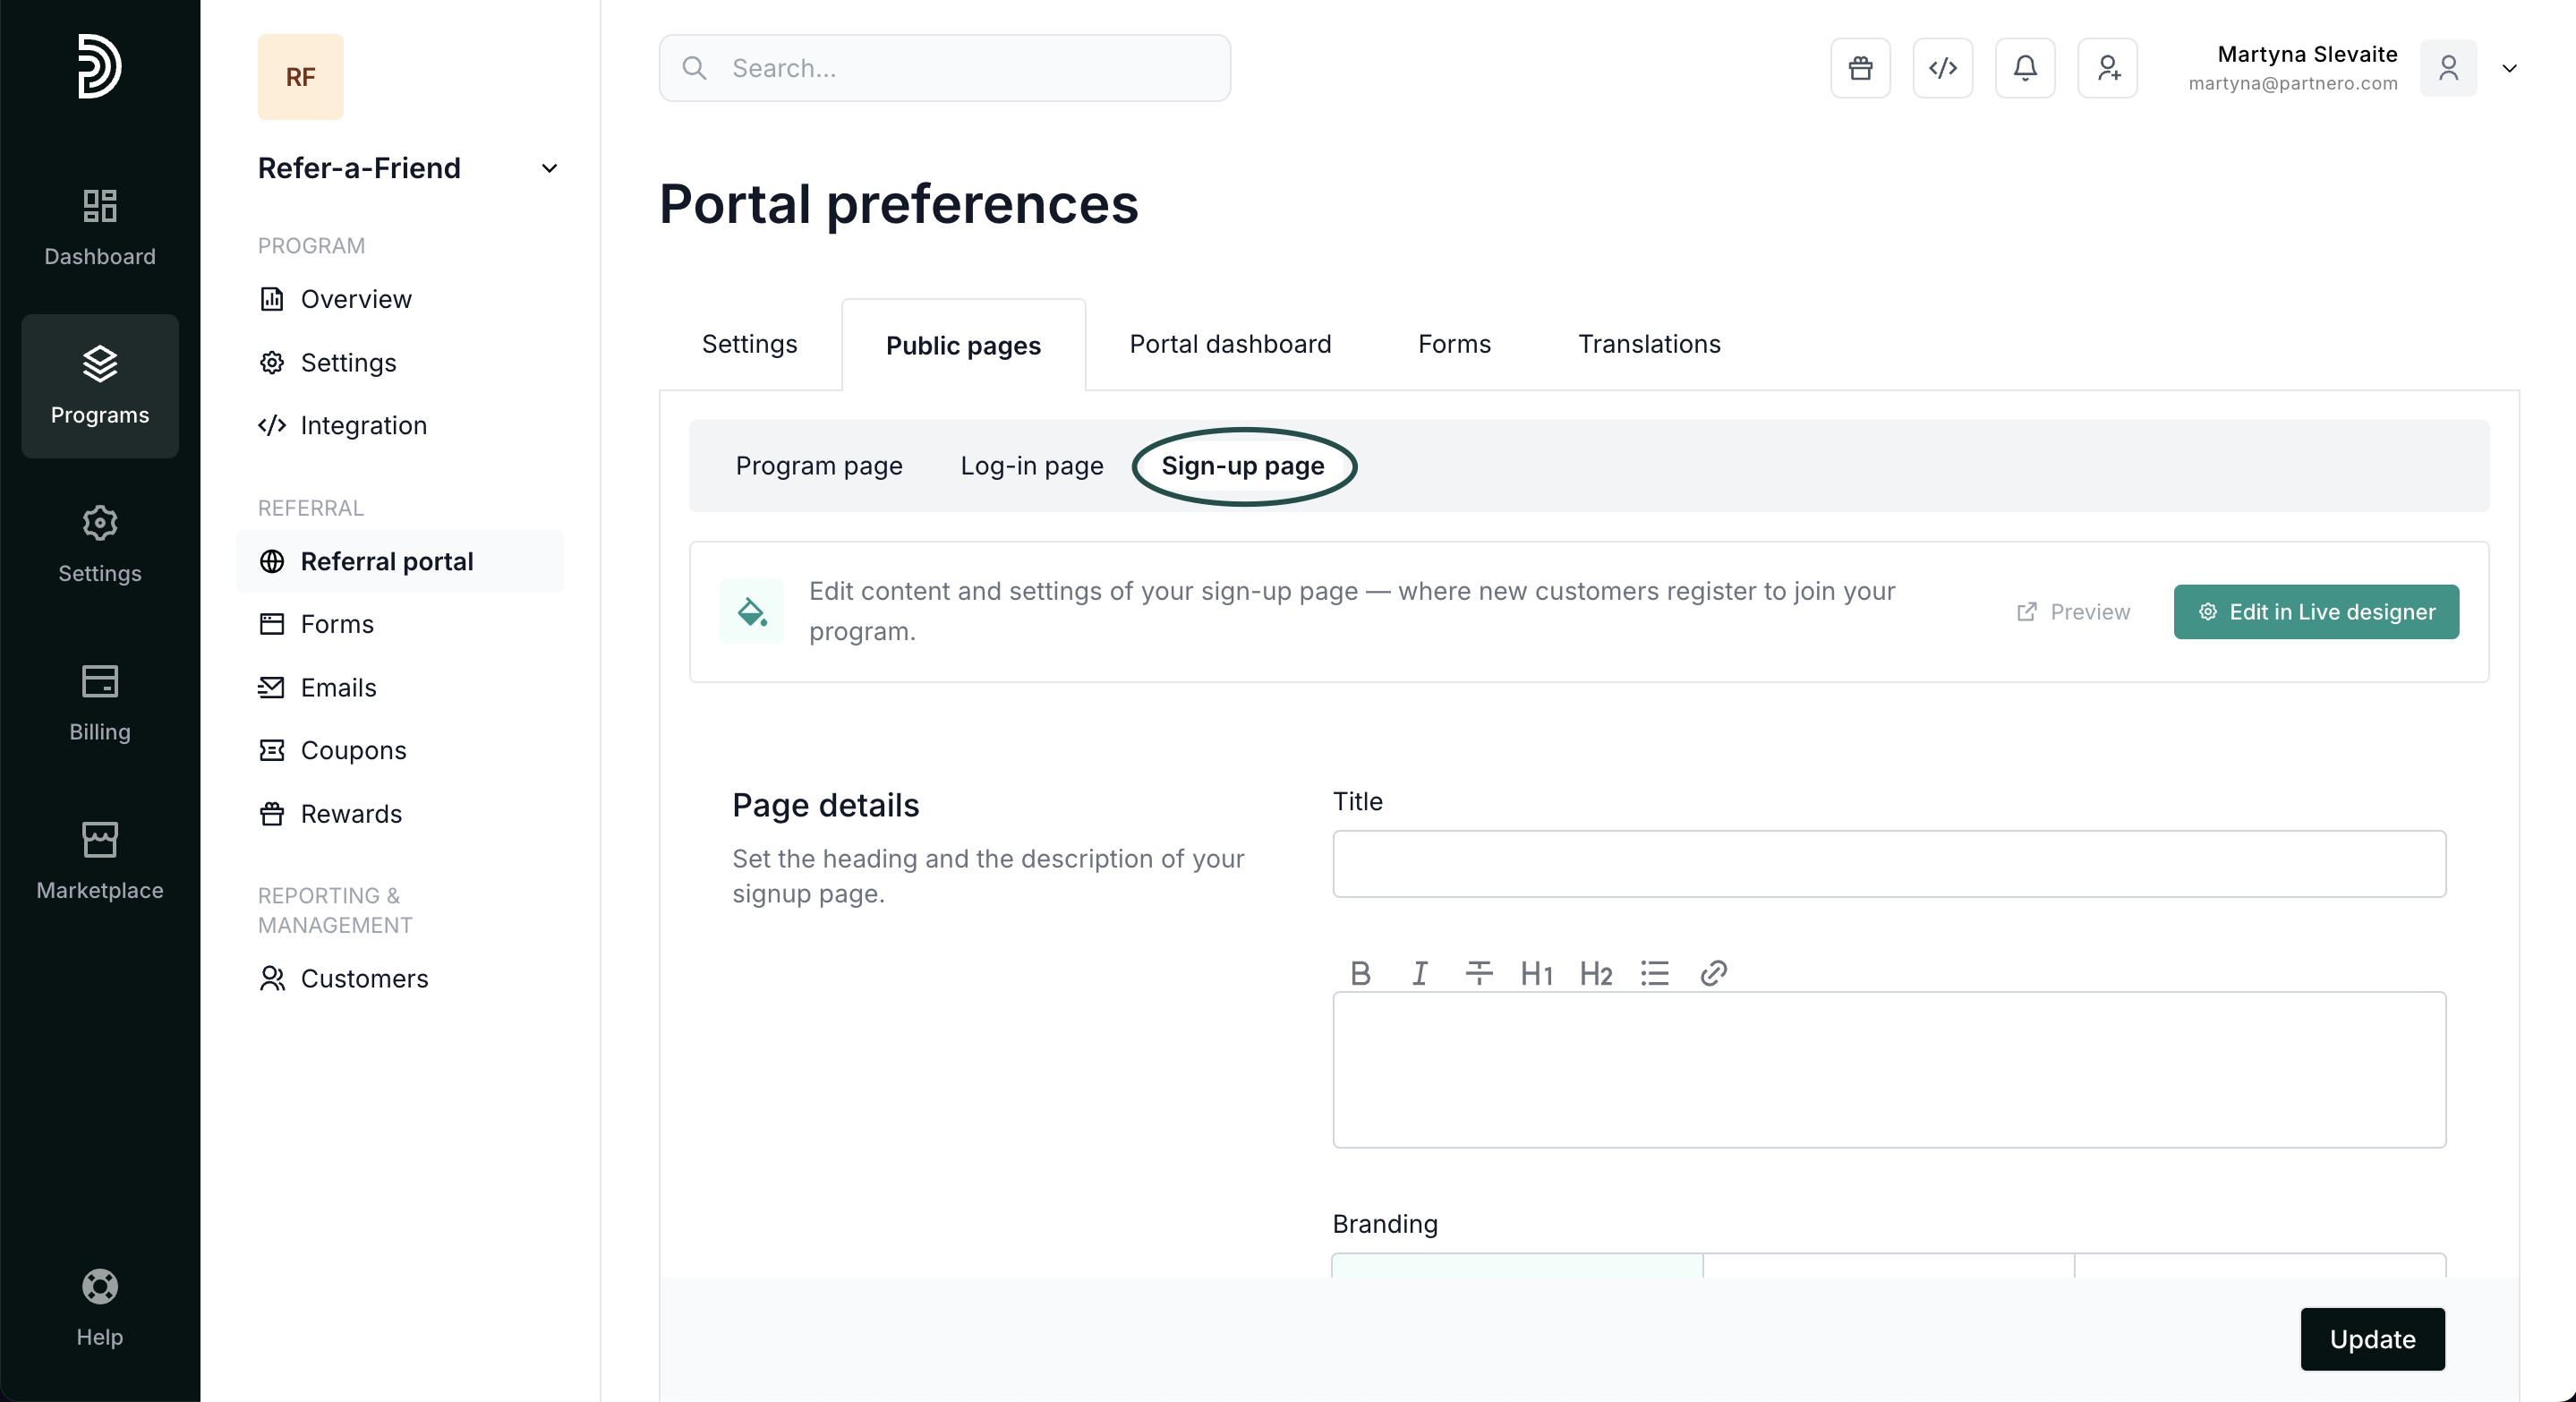Click the add user icon

point(2107,68)
